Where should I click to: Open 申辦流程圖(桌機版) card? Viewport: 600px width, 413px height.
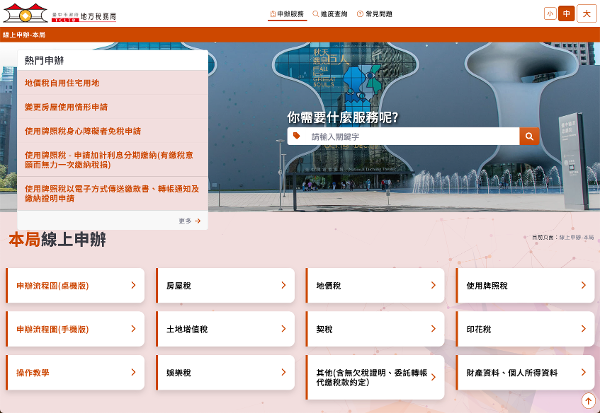tap(72, 285)
